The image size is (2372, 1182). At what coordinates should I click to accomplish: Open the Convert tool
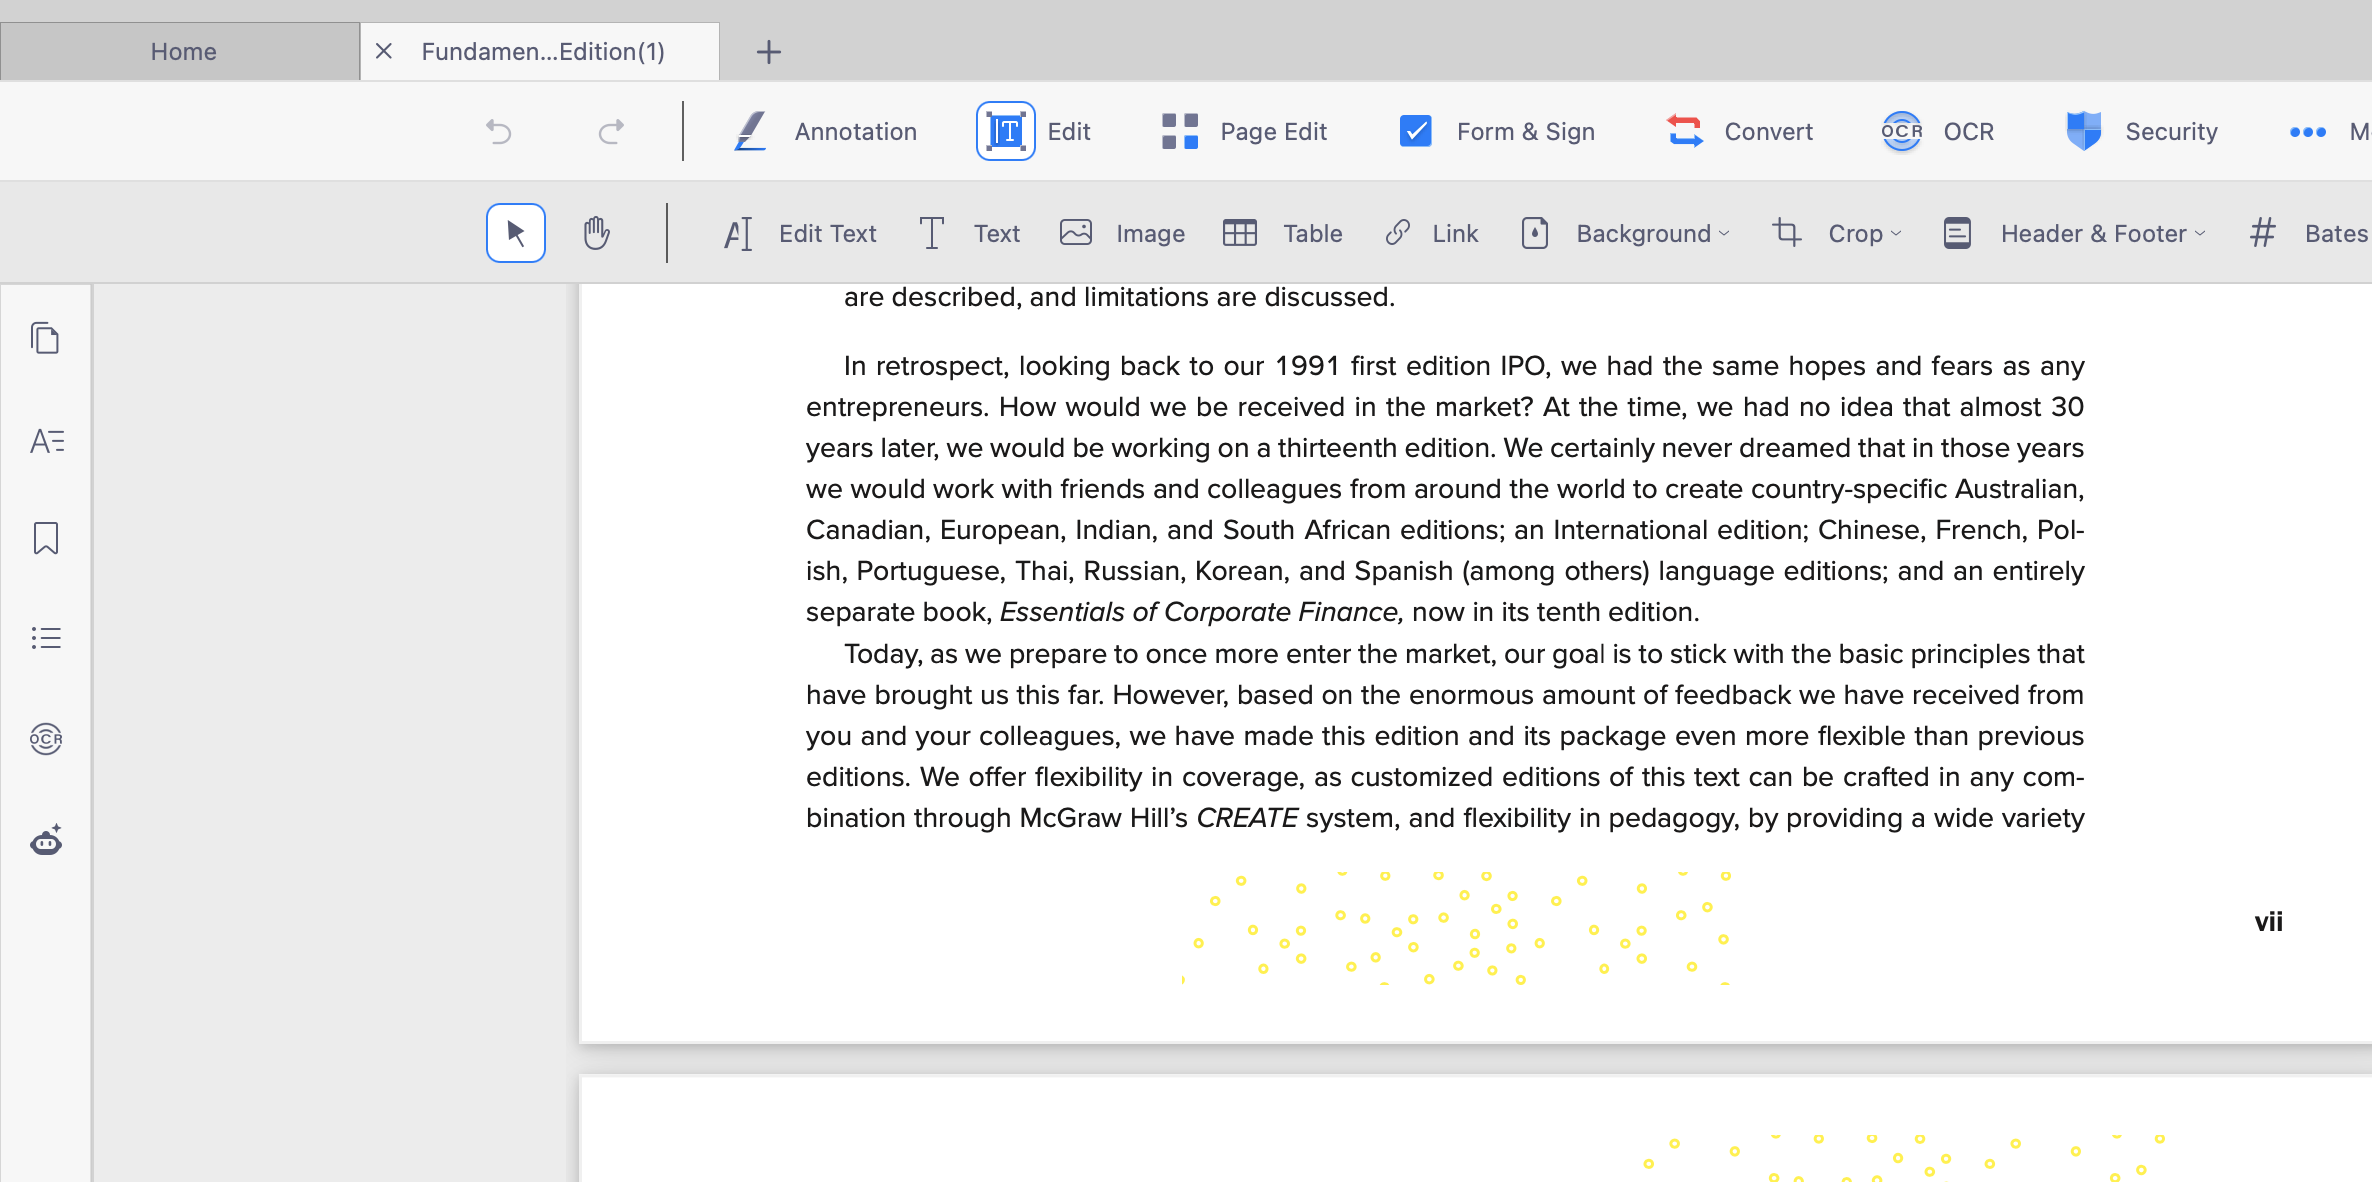[x=1738, y=131]
